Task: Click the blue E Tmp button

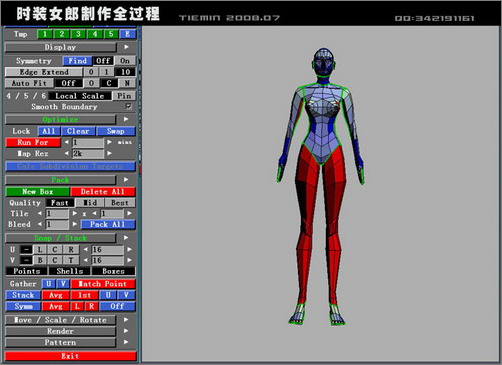Action: click(x=127, y=34)
